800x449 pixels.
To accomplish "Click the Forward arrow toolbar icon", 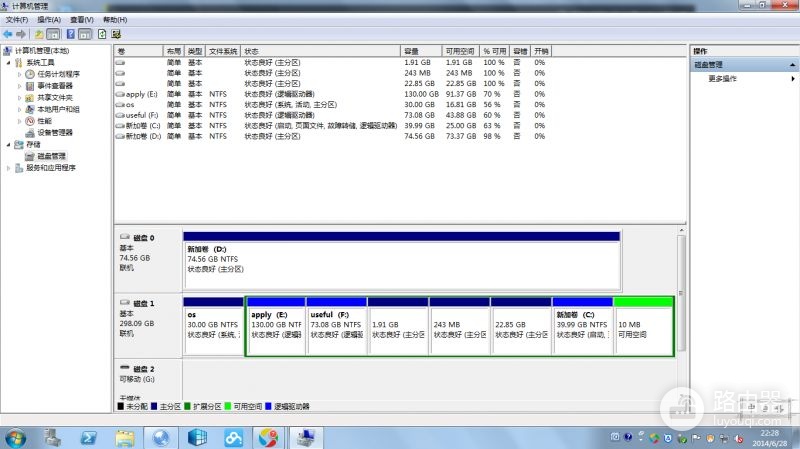I will click(21, 34).
